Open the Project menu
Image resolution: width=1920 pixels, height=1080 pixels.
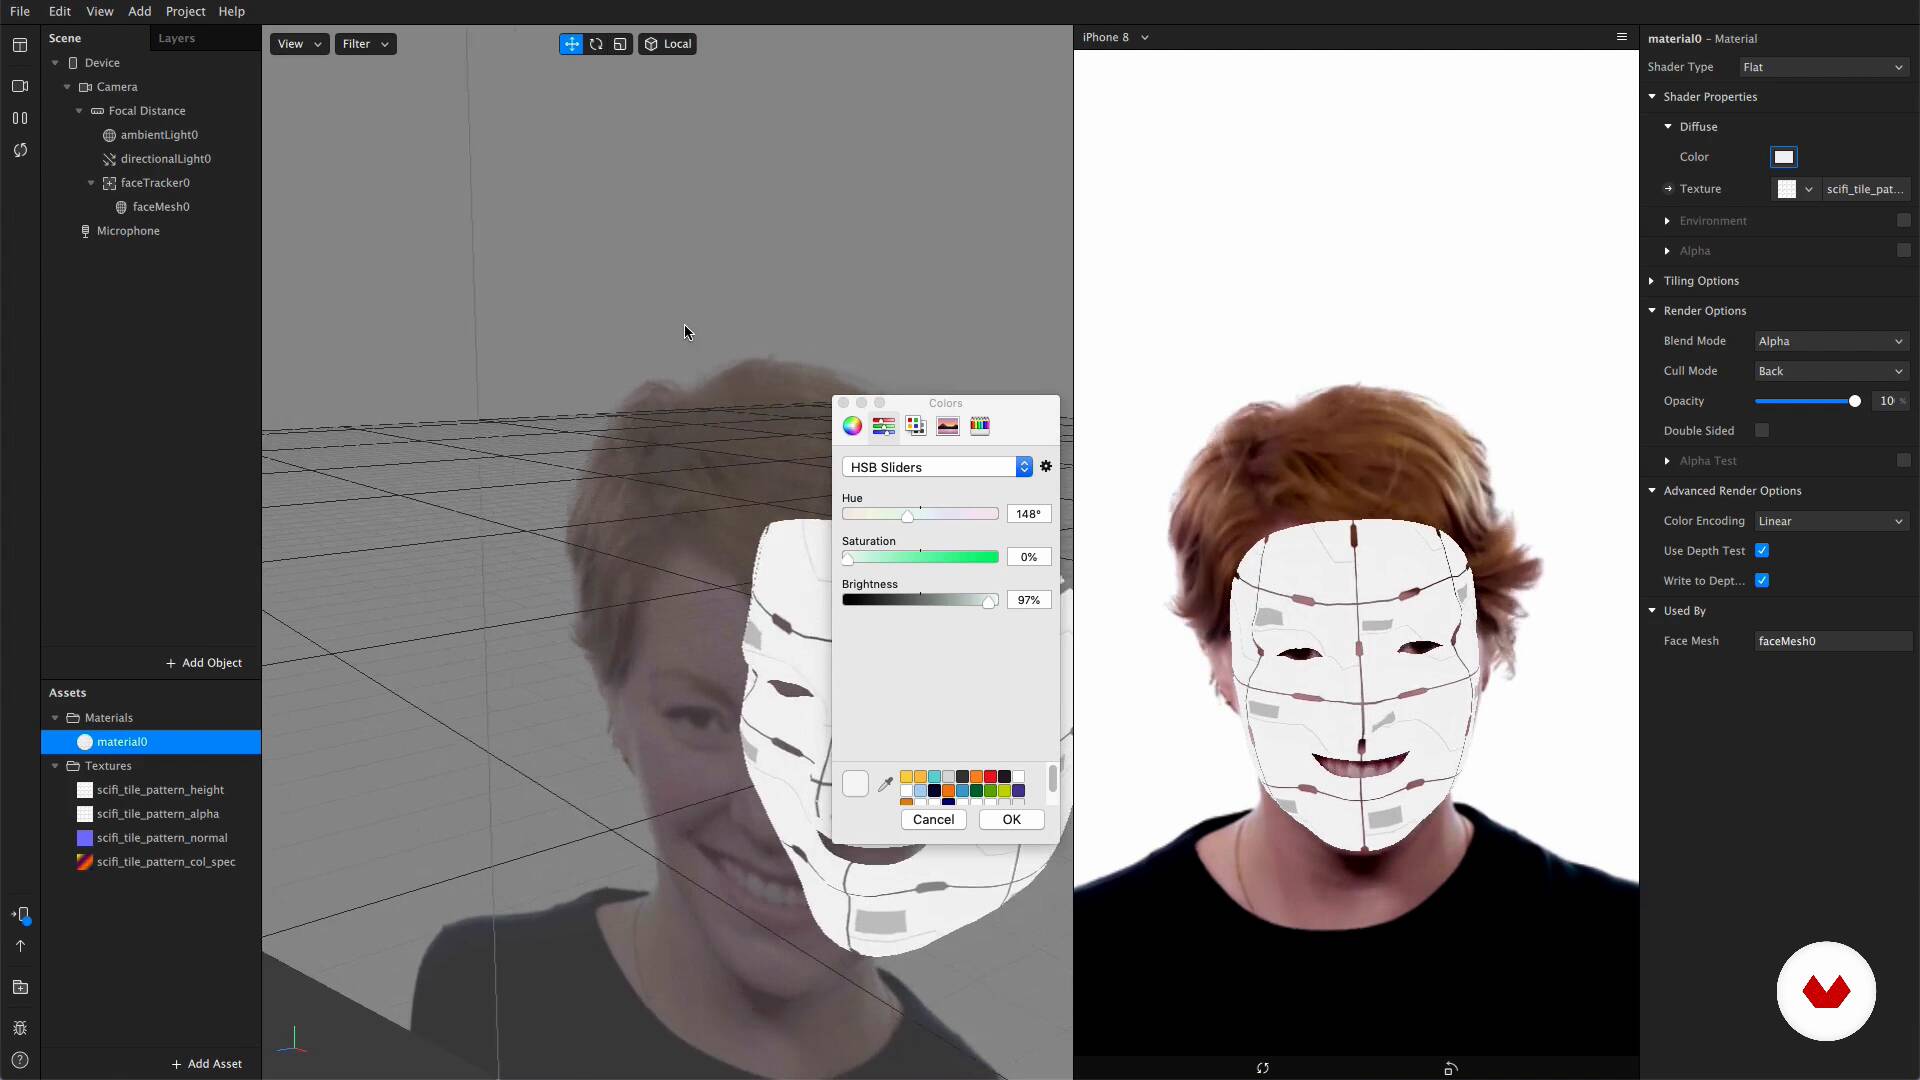pos(185,11)
